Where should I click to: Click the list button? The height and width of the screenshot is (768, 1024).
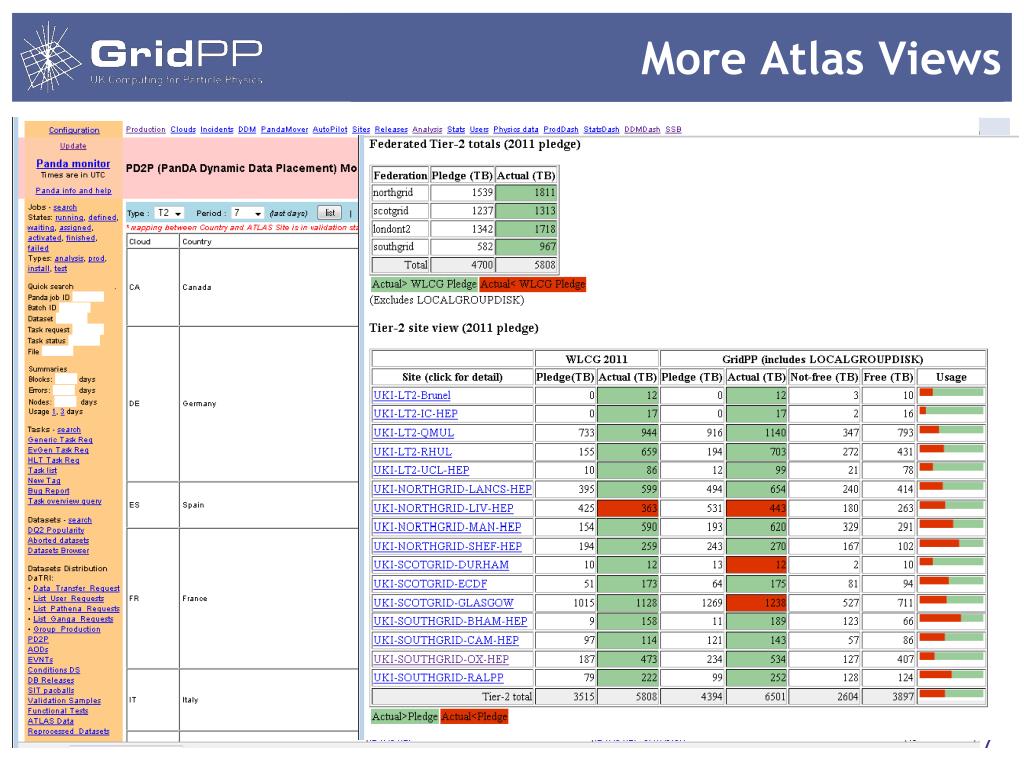point(330,213)
